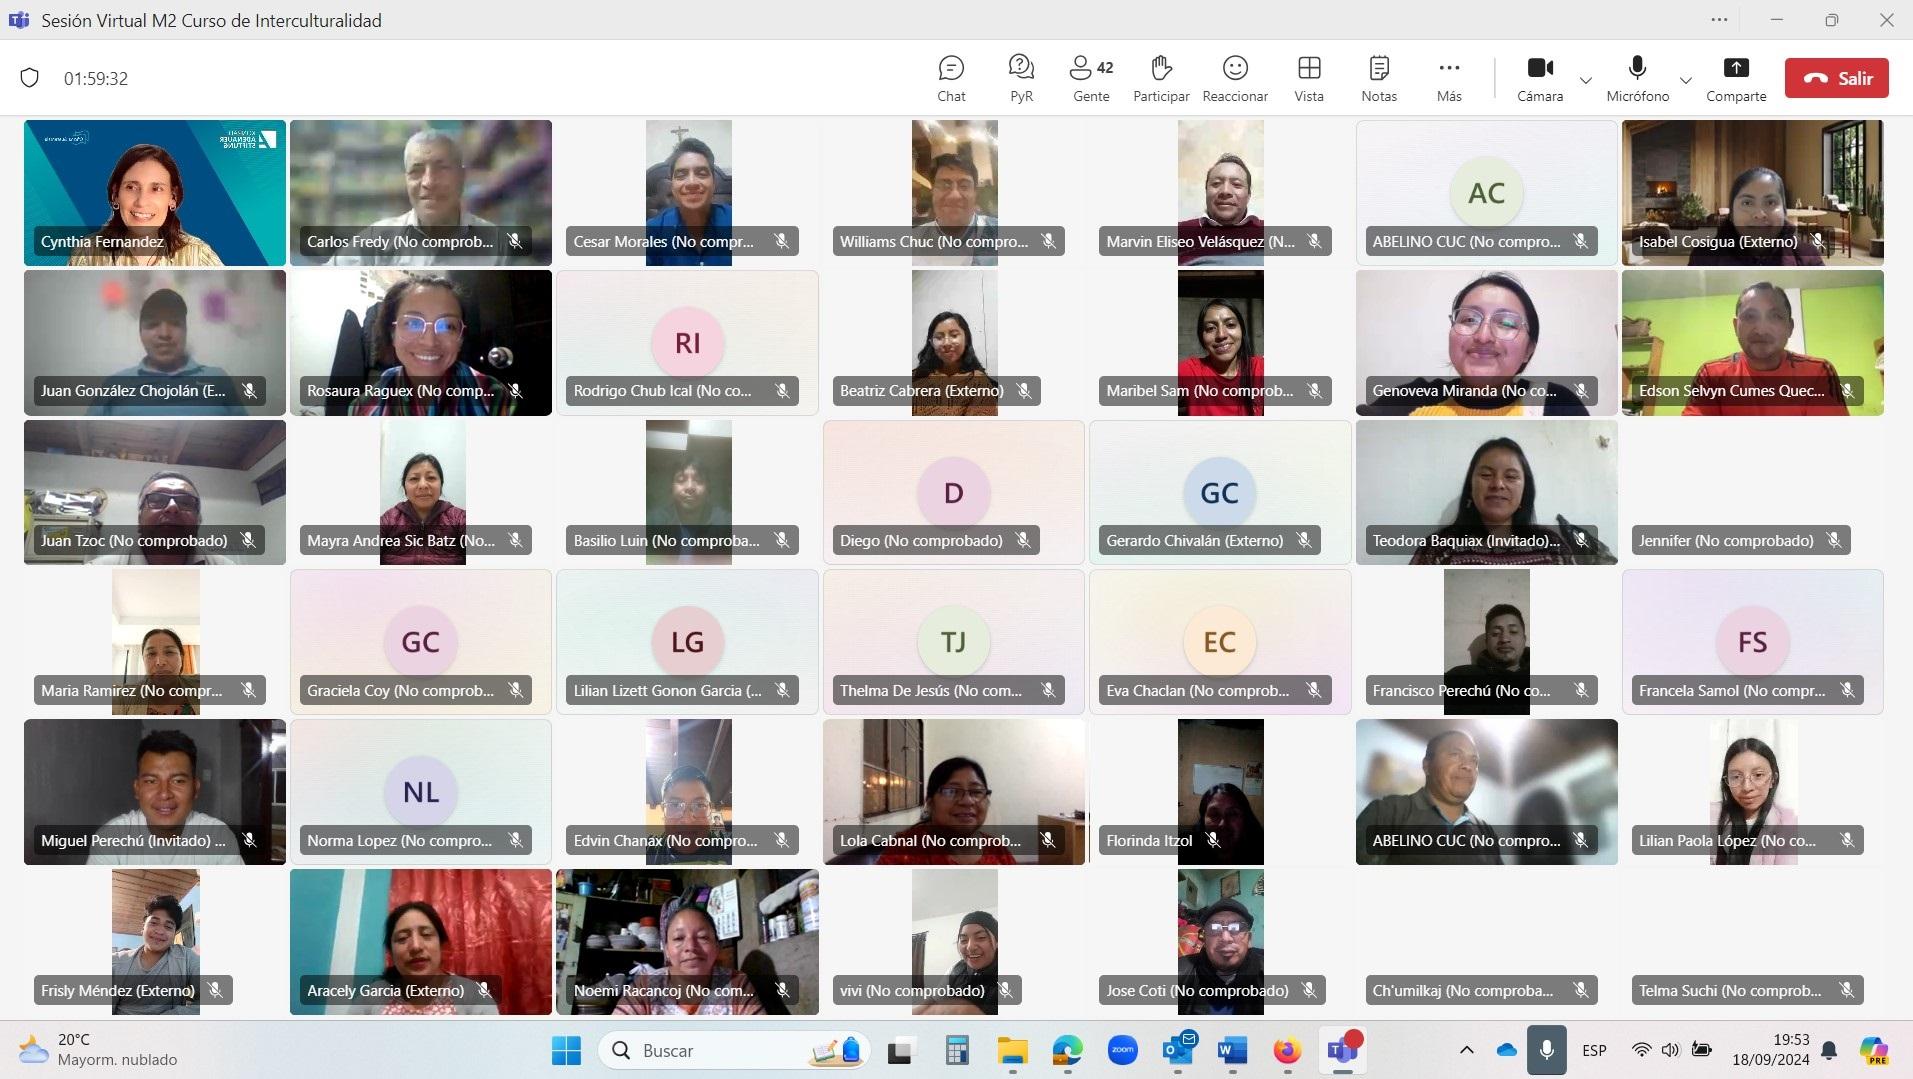Click the shield security info icon
The width and height of the screenshot is (1913, 1079).
pos(30,78)
